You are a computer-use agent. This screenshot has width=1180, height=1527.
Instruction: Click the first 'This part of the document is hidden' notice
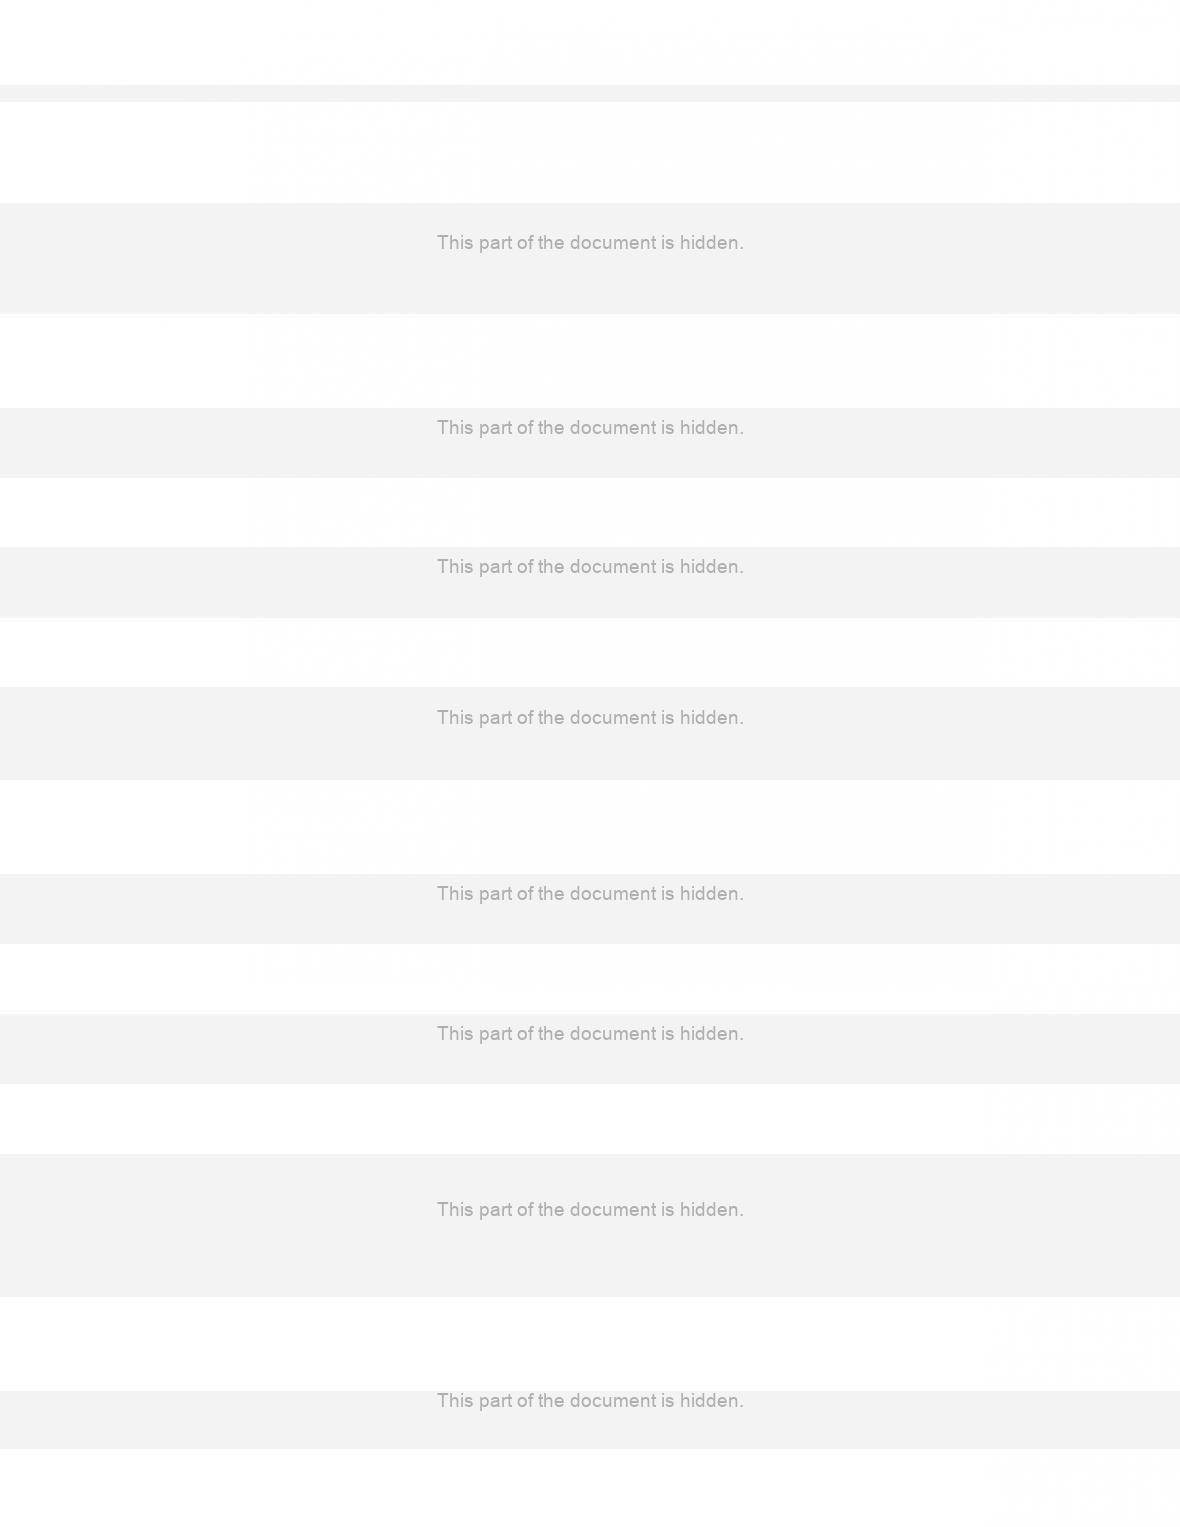pos(590,243)
